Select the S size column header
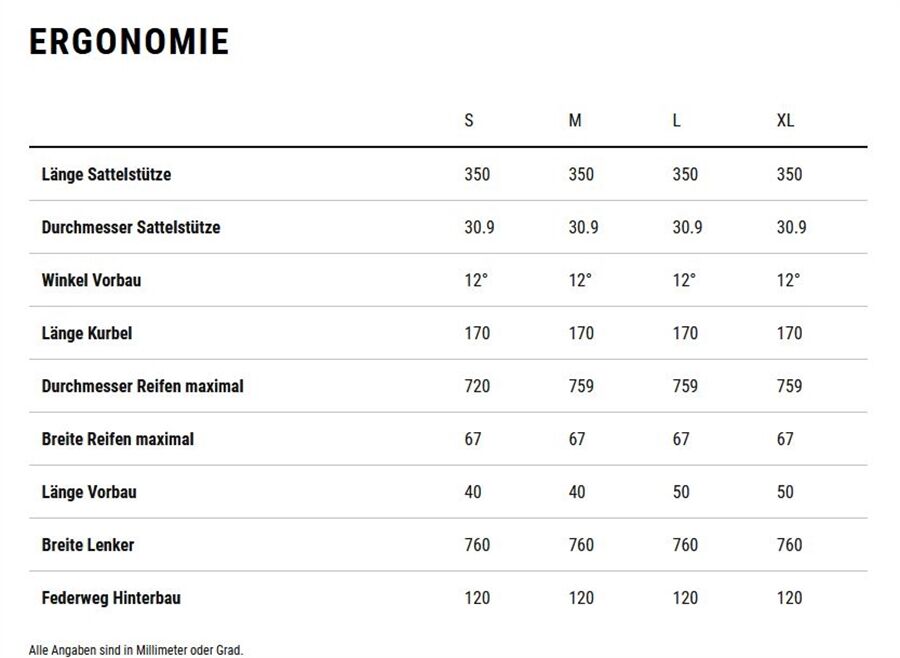The width and height of the screenshot is (900, 658). pos(469,120)
